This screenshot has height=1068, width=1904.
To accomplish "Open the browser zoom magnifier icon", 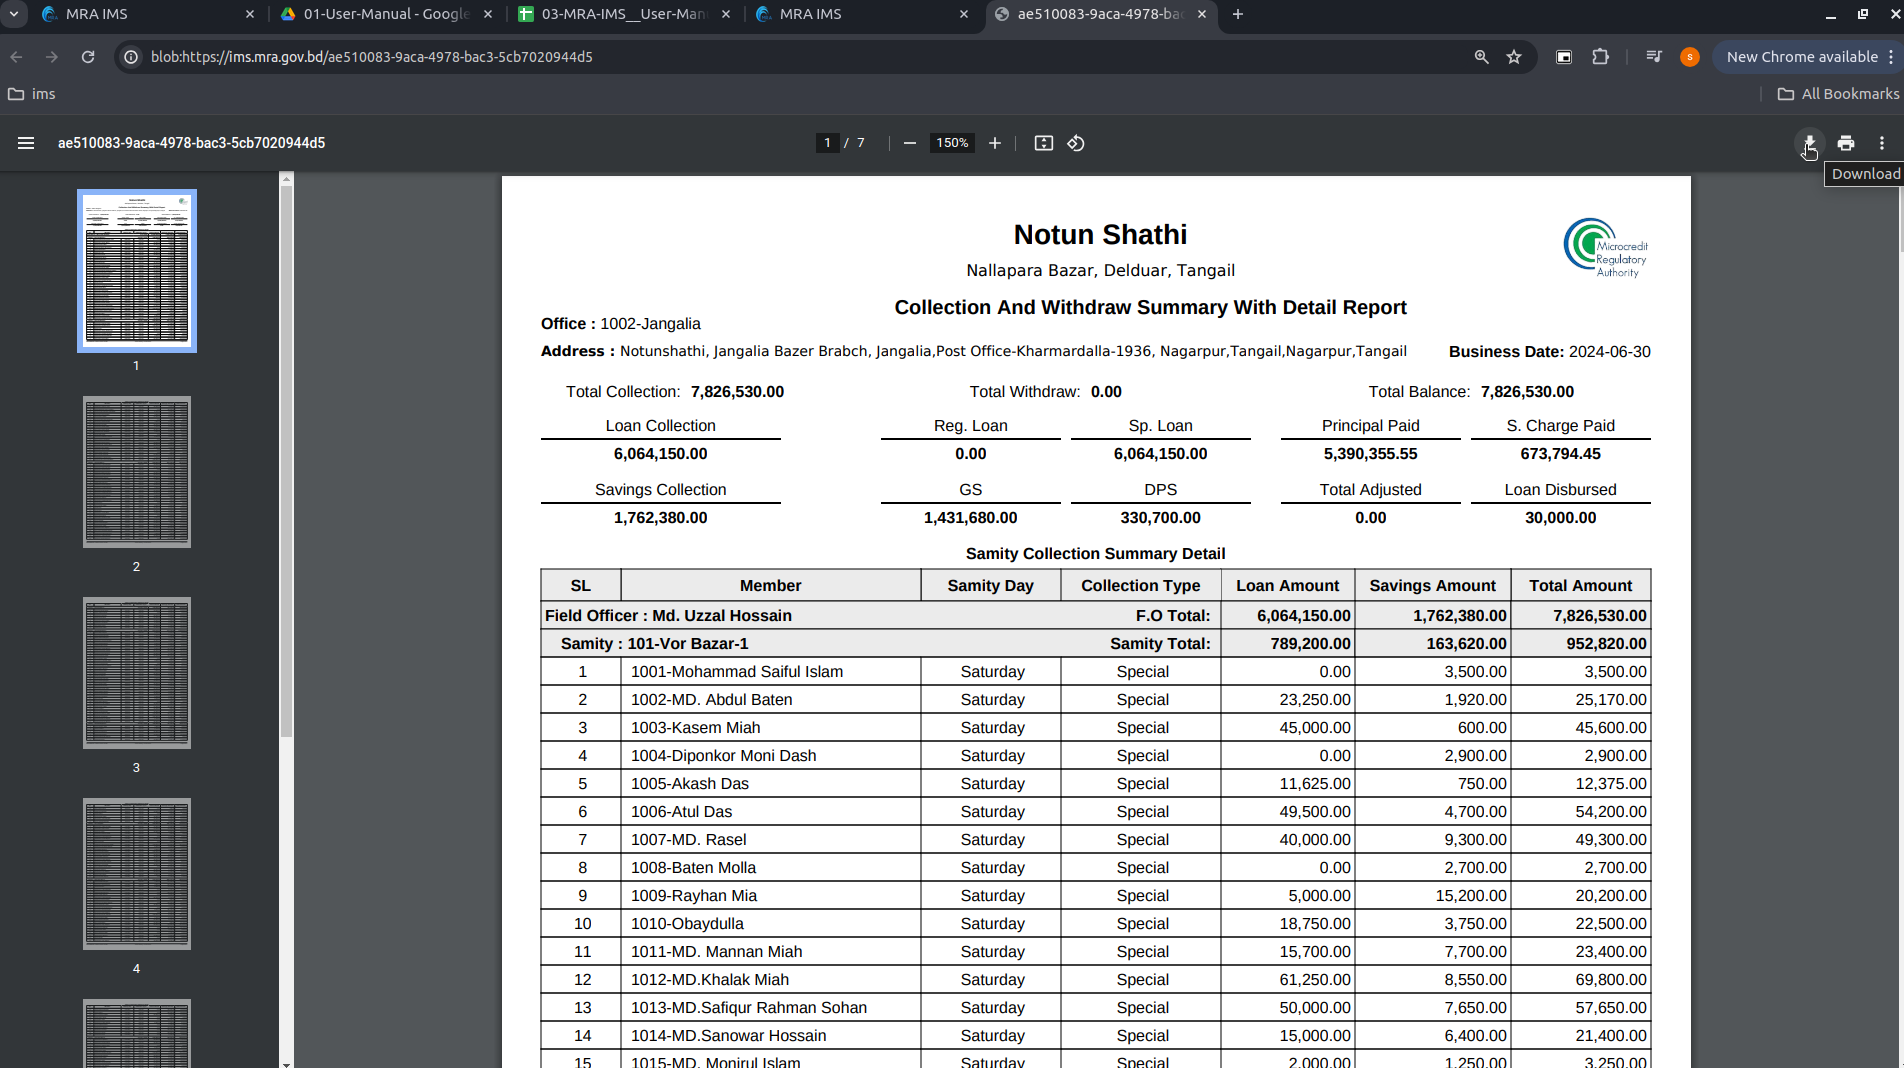I will tap(1481, 57).
